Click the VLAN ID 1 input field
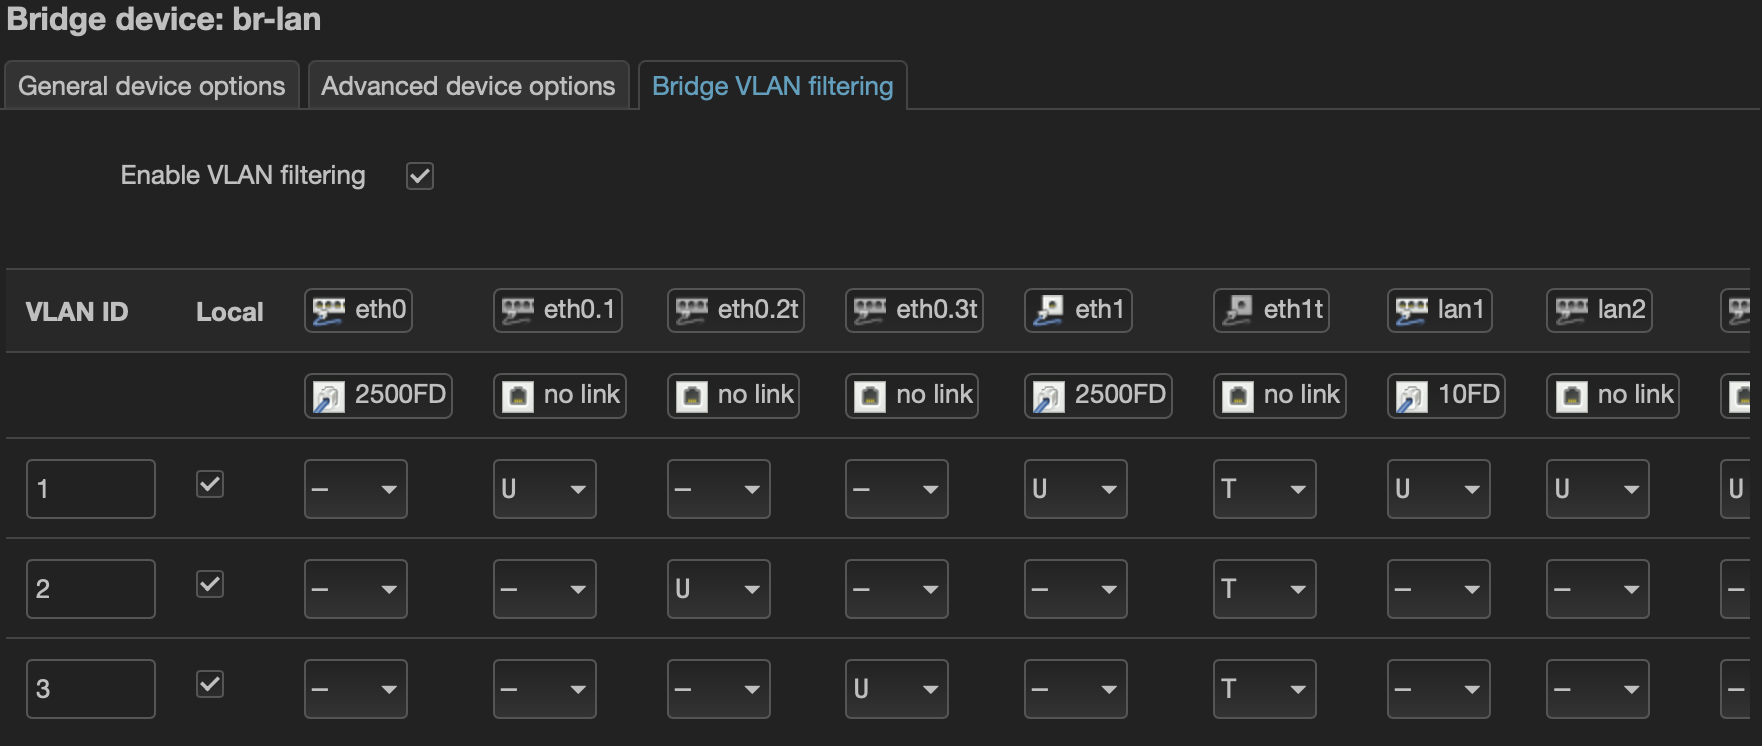This screenshot has width=1762, height=746. click(91, 489)
